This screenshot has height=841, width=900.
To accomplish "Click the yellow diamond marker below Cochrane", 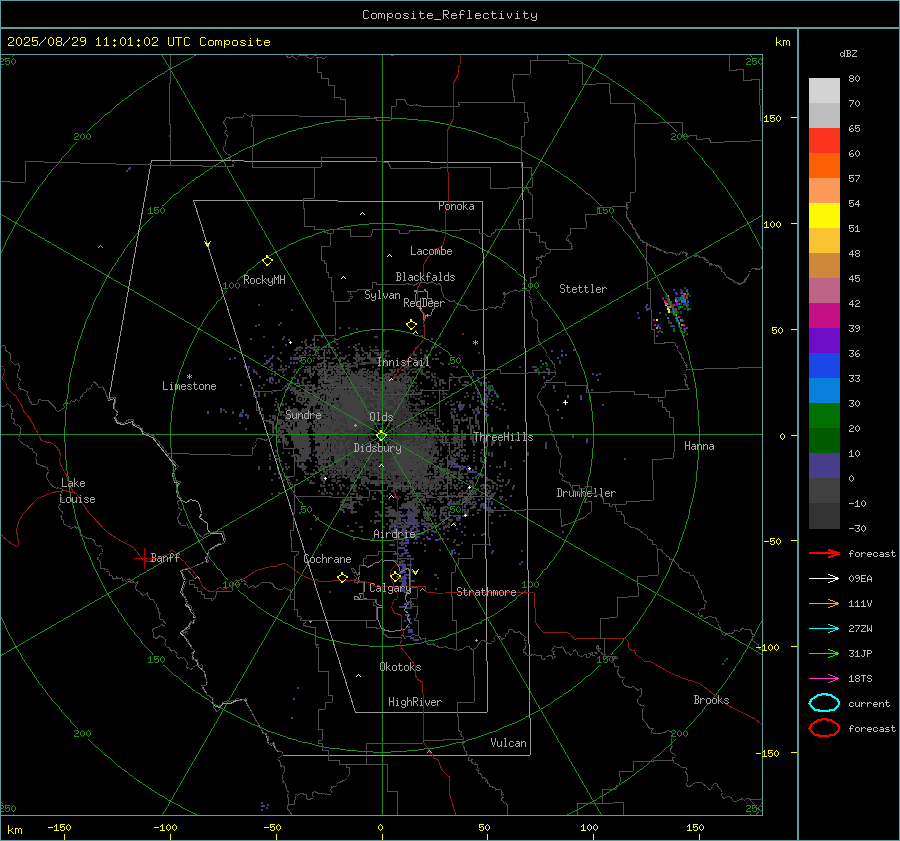I will coord(343,577).
